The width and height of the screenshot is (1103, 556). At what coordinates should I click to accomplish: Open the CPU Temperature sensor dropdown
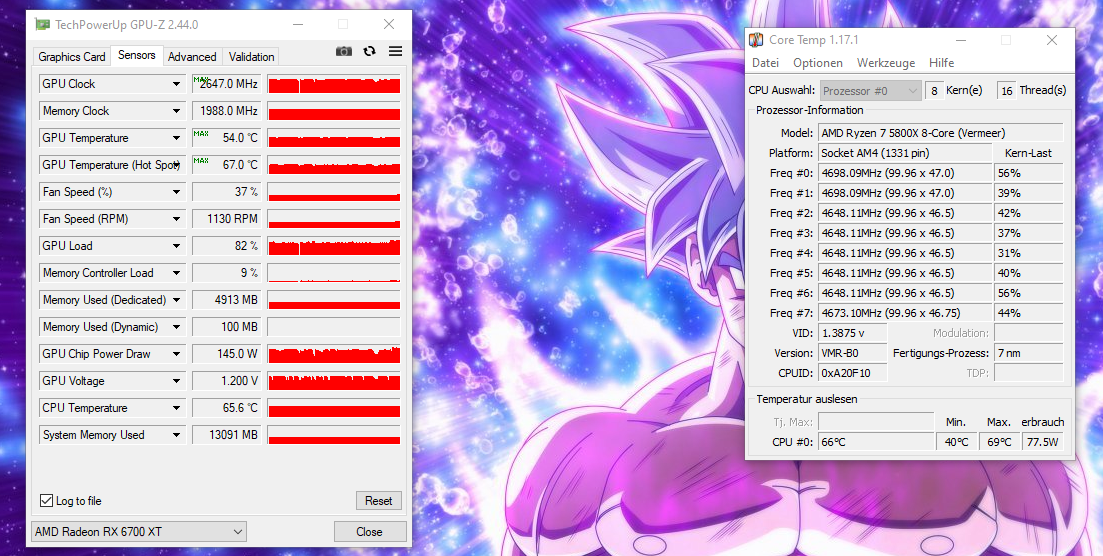point(177,408)
